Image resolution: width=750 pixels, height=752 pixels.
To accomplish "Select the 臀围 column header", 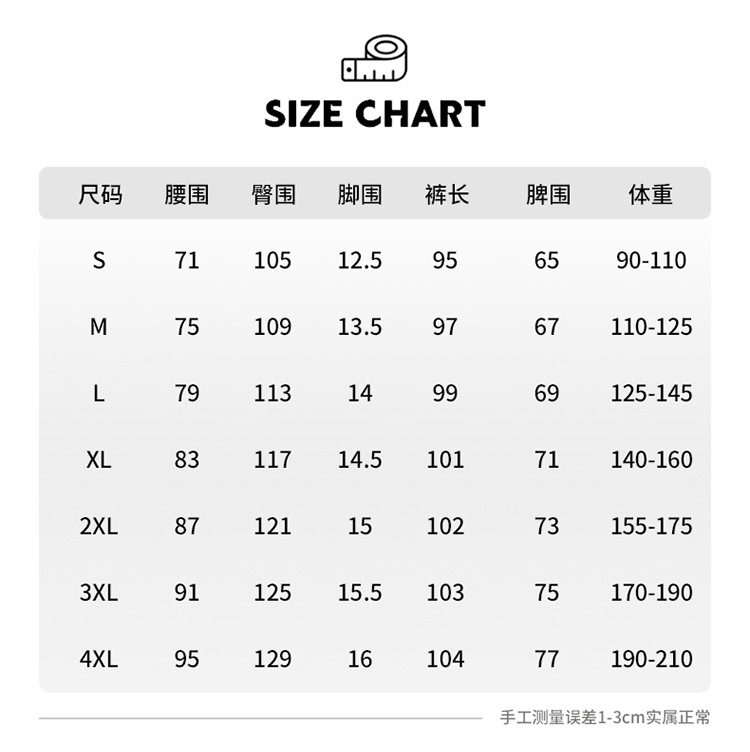I will point(273,195).
